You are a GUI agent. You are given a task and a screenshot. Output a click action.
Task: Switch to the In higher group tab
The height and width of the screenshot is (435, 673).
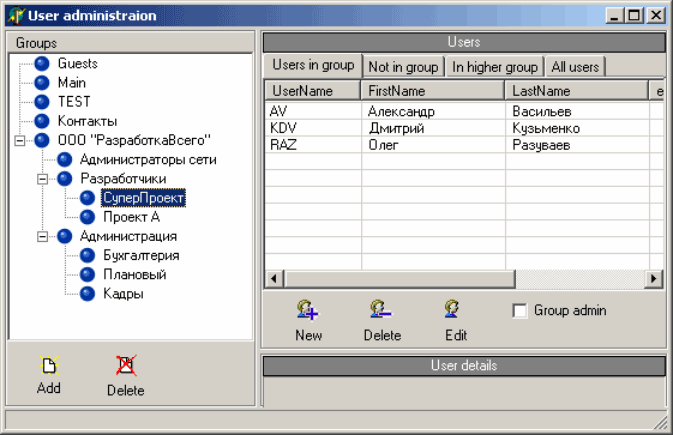(x=494, y=67)
